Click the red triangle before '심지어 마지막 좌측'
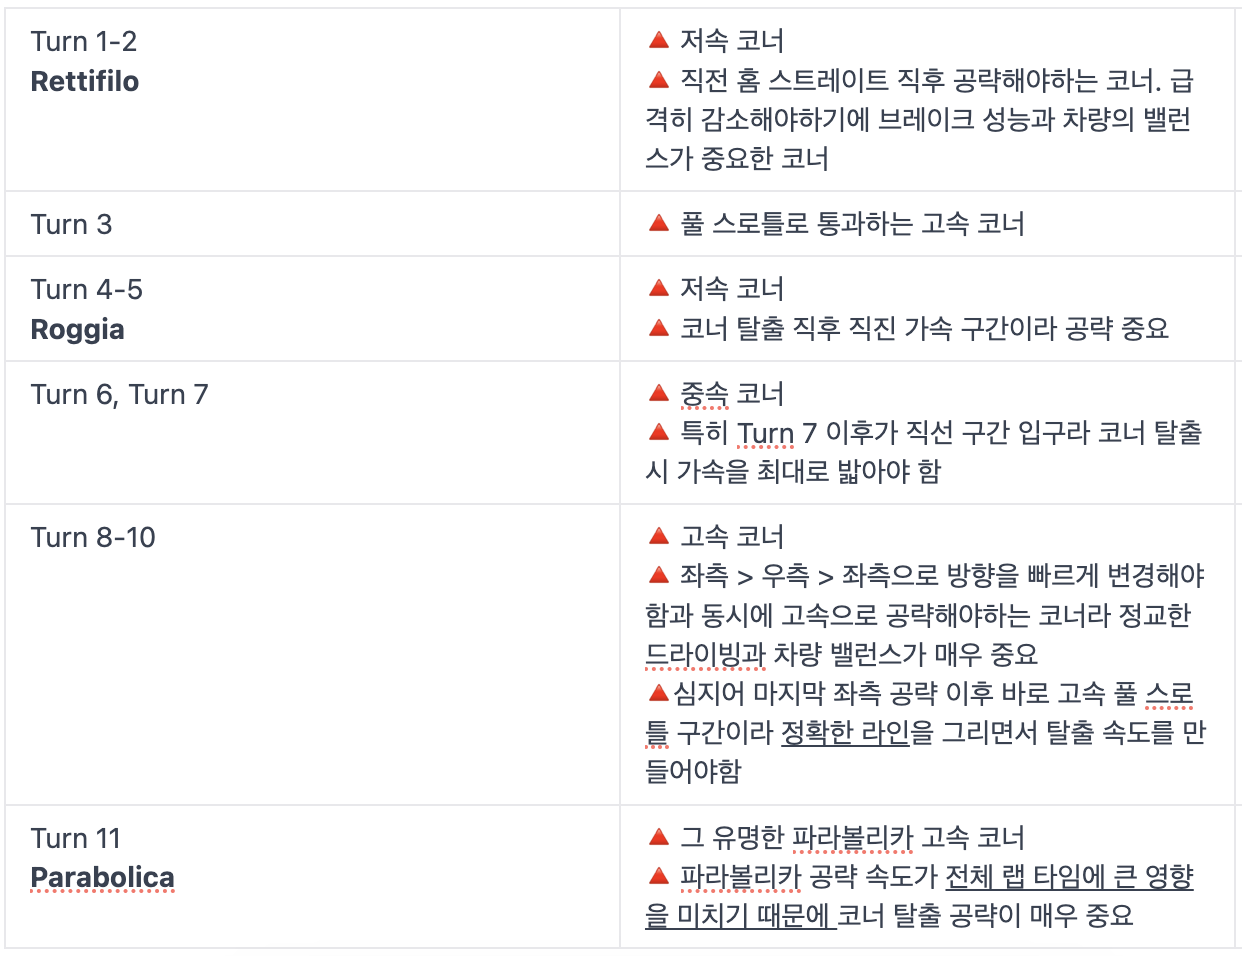1242x956 pixels. 658,693
